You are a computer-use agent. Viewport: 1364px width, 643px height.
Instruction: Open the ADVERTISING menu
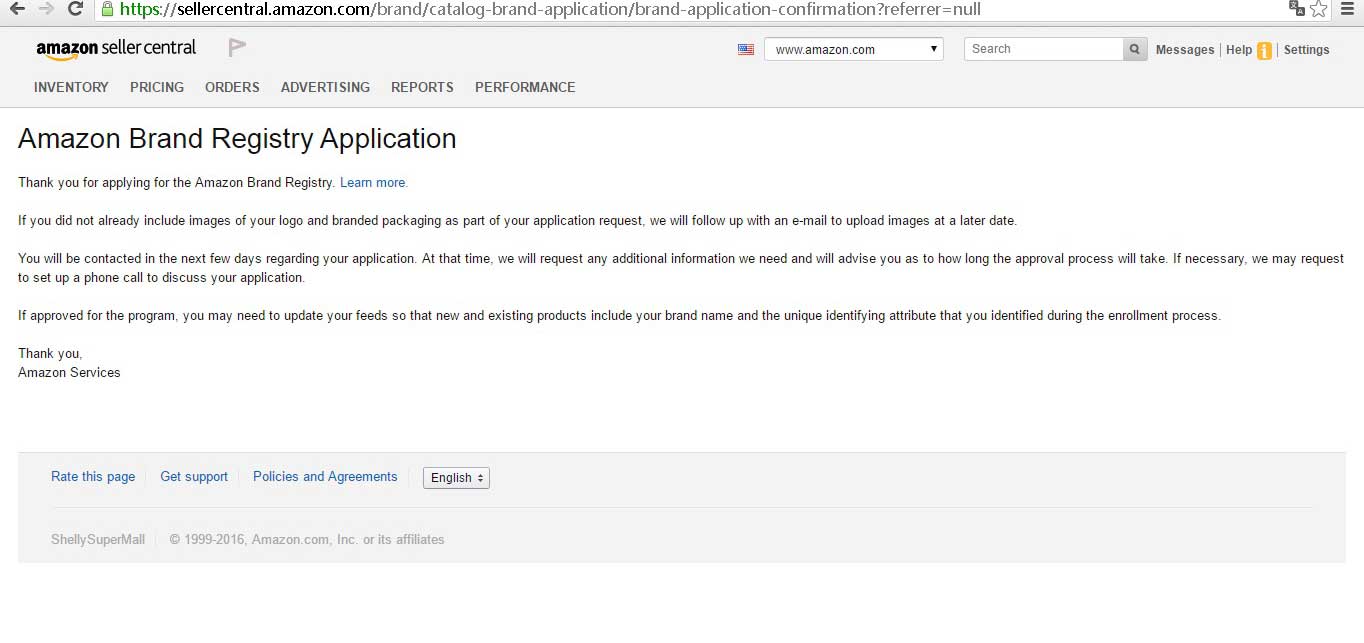[325, 87]
